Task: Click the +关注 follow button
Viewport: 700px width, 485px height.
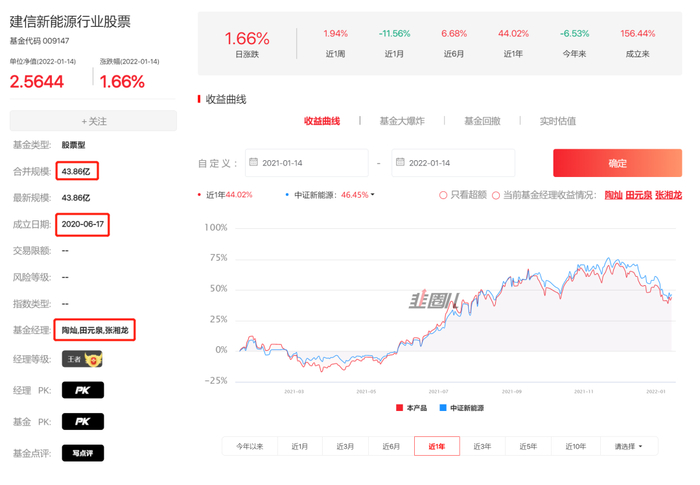Action: point(93,121)
